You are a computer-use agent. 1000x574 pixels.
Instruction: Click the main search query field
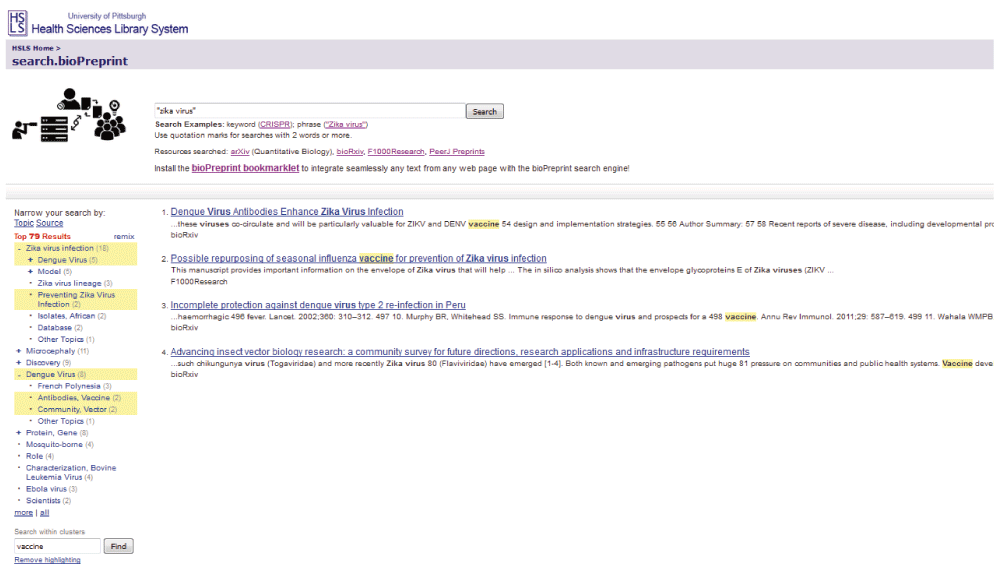point(309,112)
